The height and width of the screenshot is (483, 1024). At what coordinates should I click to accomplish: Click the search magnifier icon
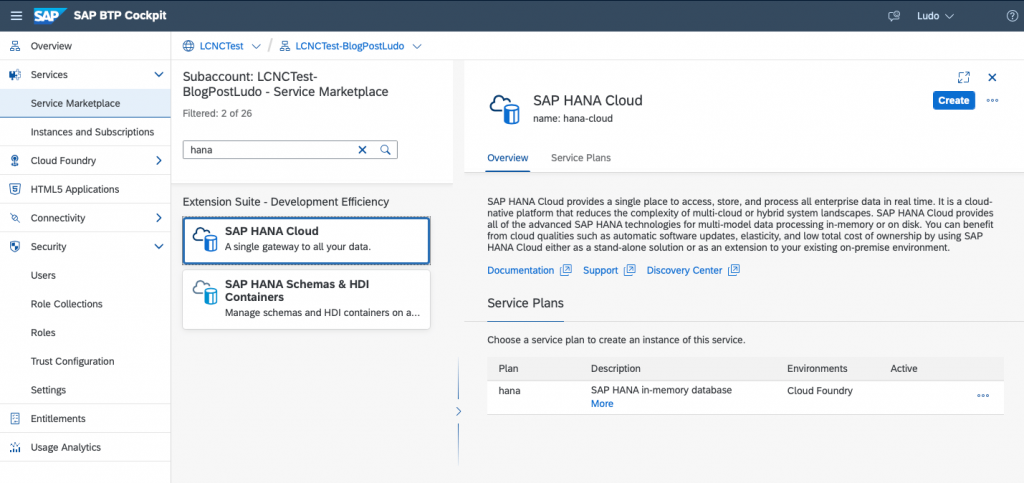[x=385, y=149]
